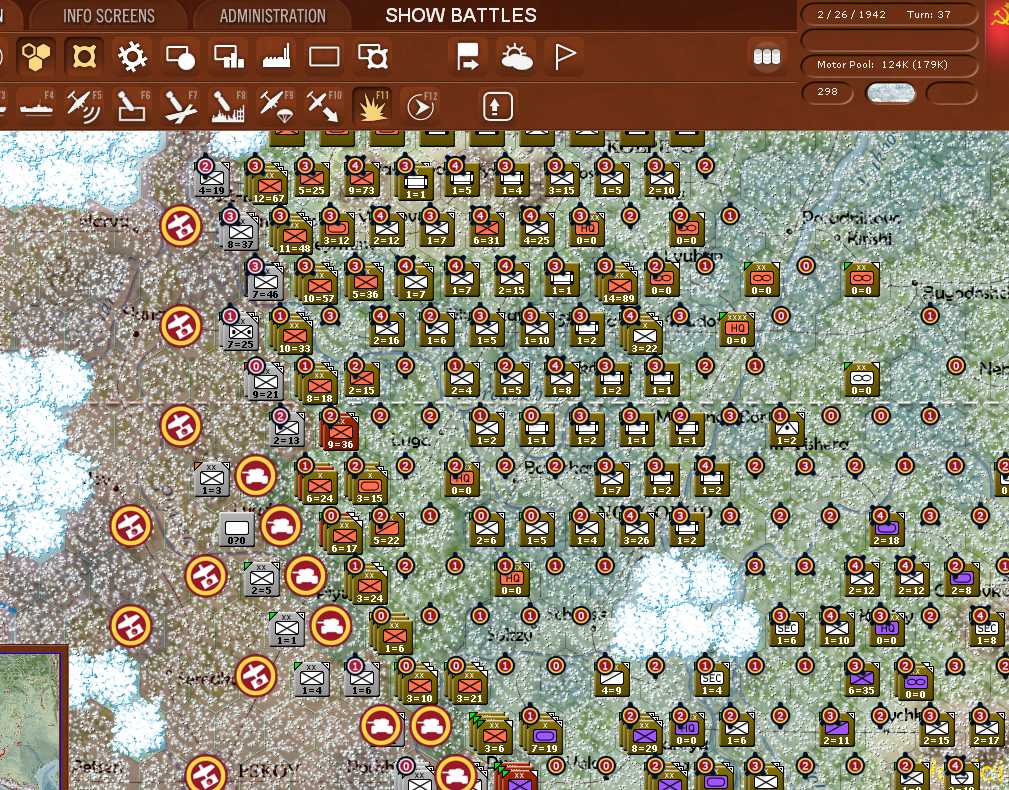Select the Soviet stack labeled 14=89
The height and width of the screenshot is (790, 1009).
[x=618, y=284]
